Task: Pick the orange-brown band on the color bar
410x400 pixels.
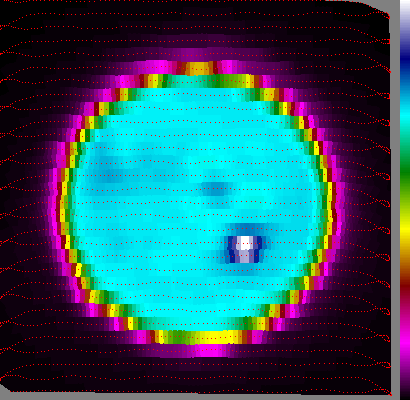Action: (x=405, y=258)
